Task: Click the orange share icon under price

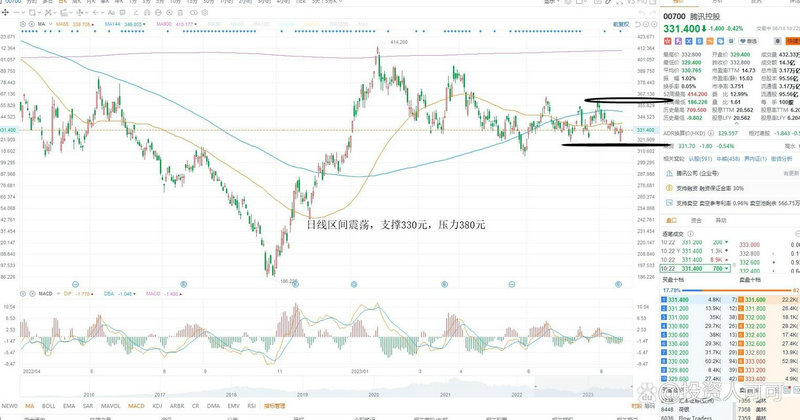Action: (x=710, y=41)
